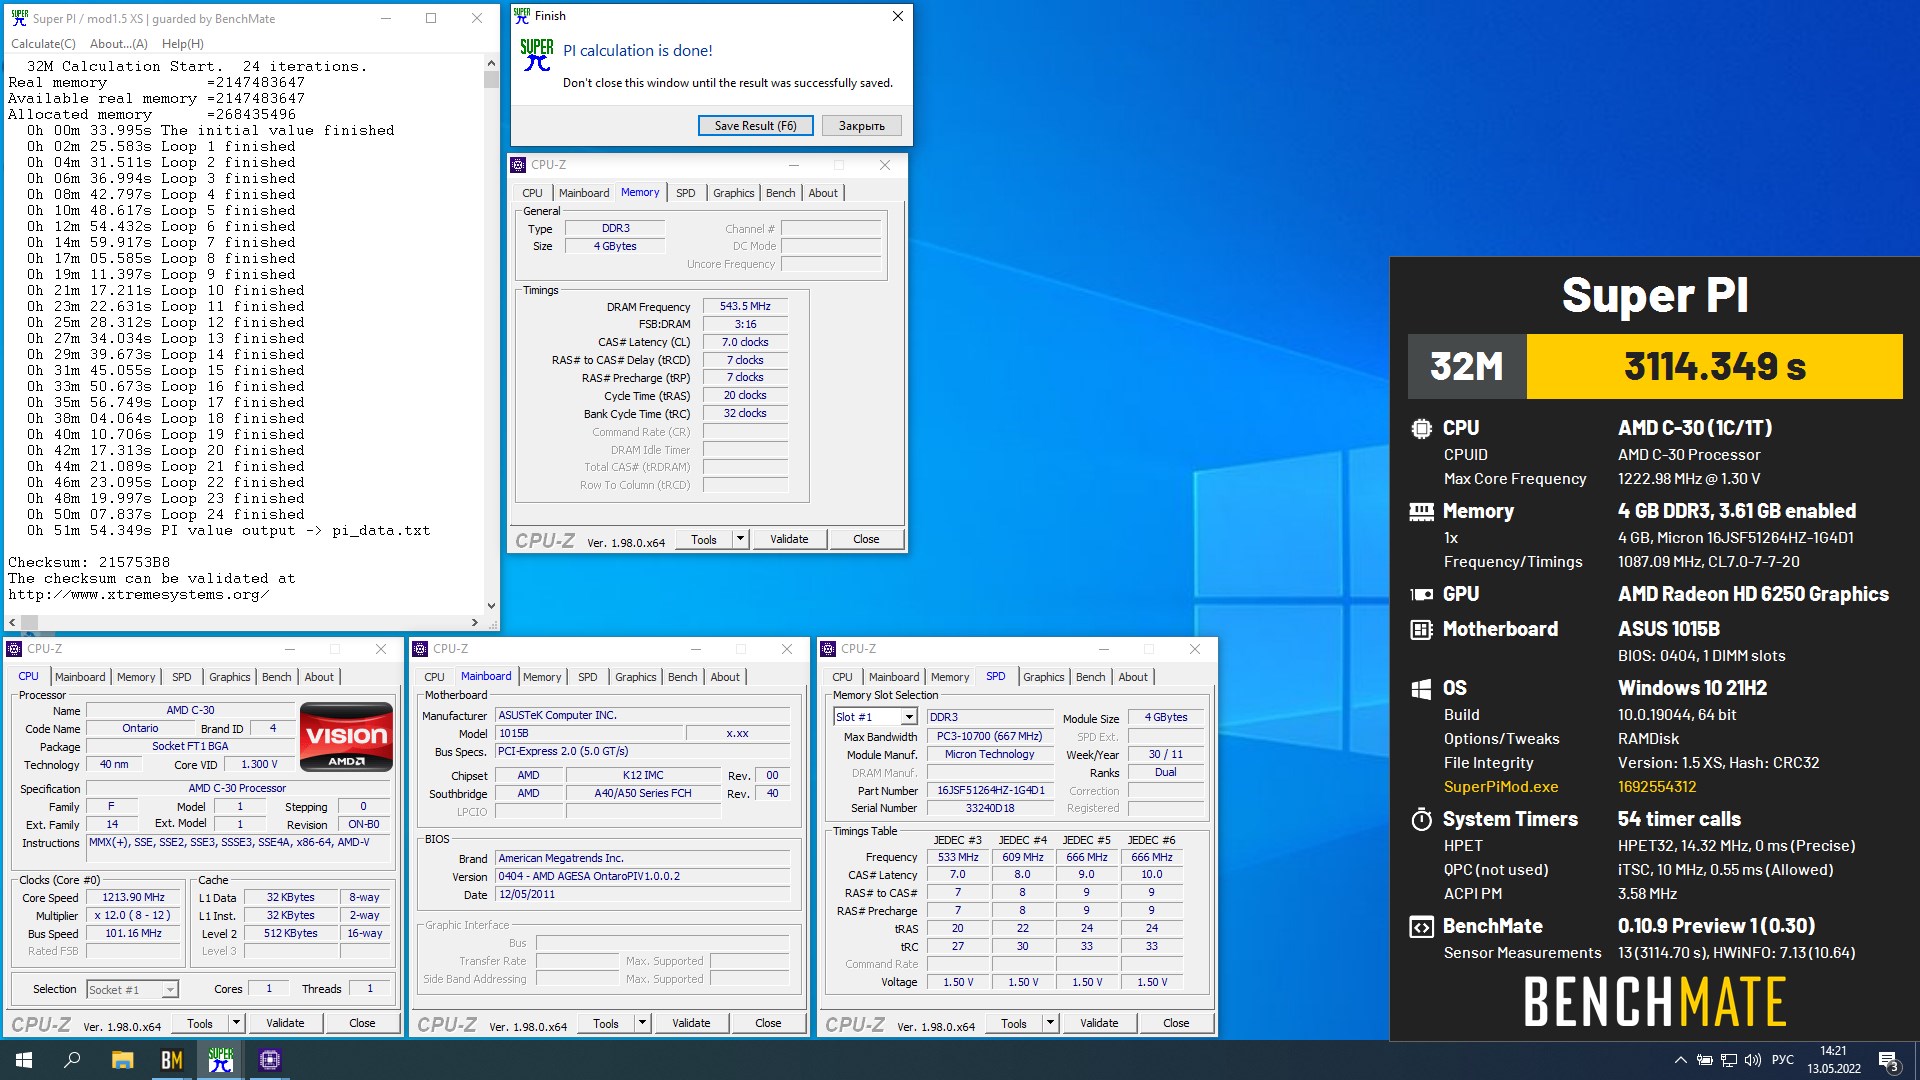1920x1080 pixels.
Task: Open the notification center icon
Action: tap(1888, 1061)
